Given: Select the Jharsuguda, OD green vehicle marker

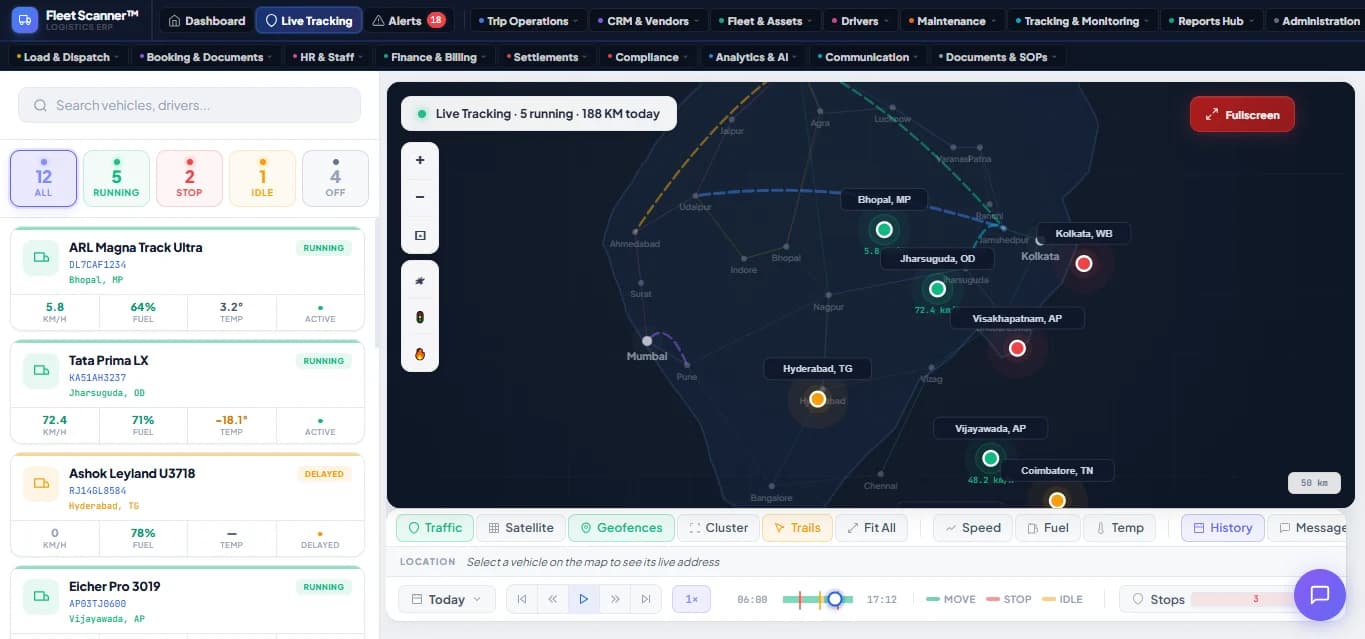Looking at the screenshot, I should click(x=937, y=289).
